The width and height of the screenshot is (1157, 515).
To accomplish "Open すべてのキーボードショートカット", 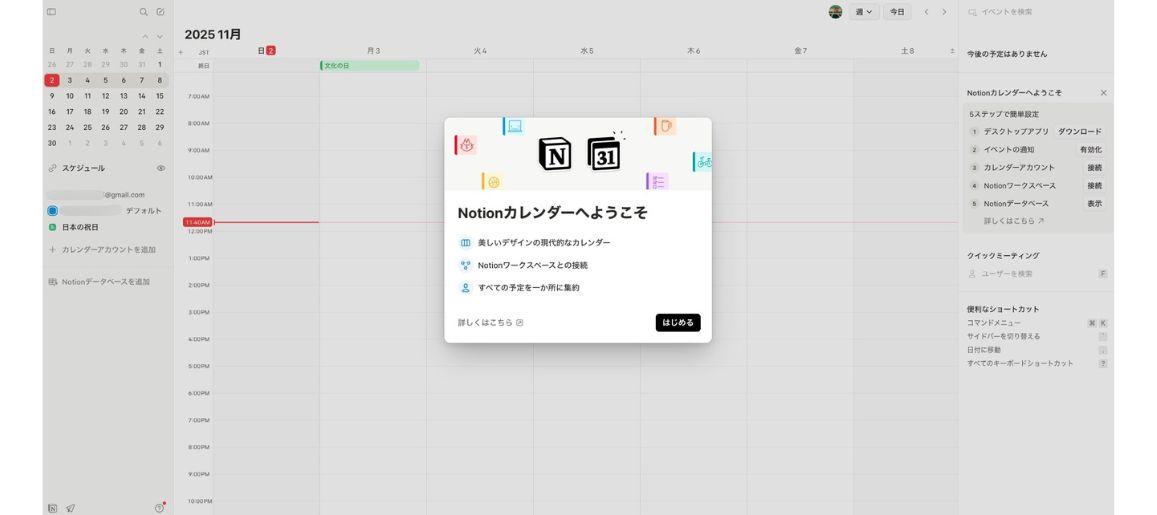I will coord(1037,363).
